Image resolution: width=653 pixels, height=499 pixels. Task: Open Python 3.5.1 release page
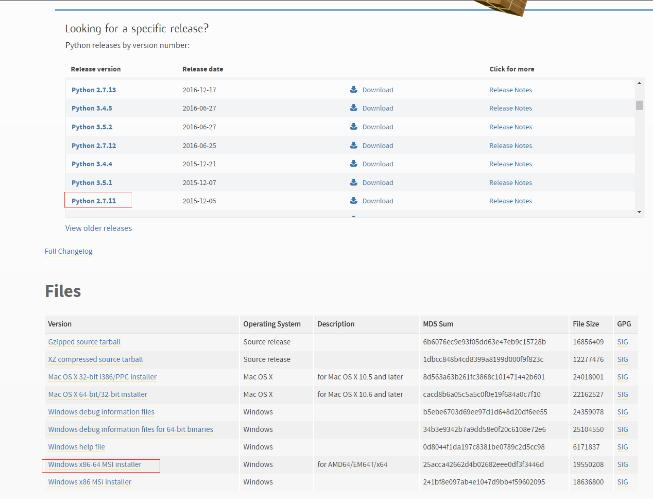[x=92, y=183]
